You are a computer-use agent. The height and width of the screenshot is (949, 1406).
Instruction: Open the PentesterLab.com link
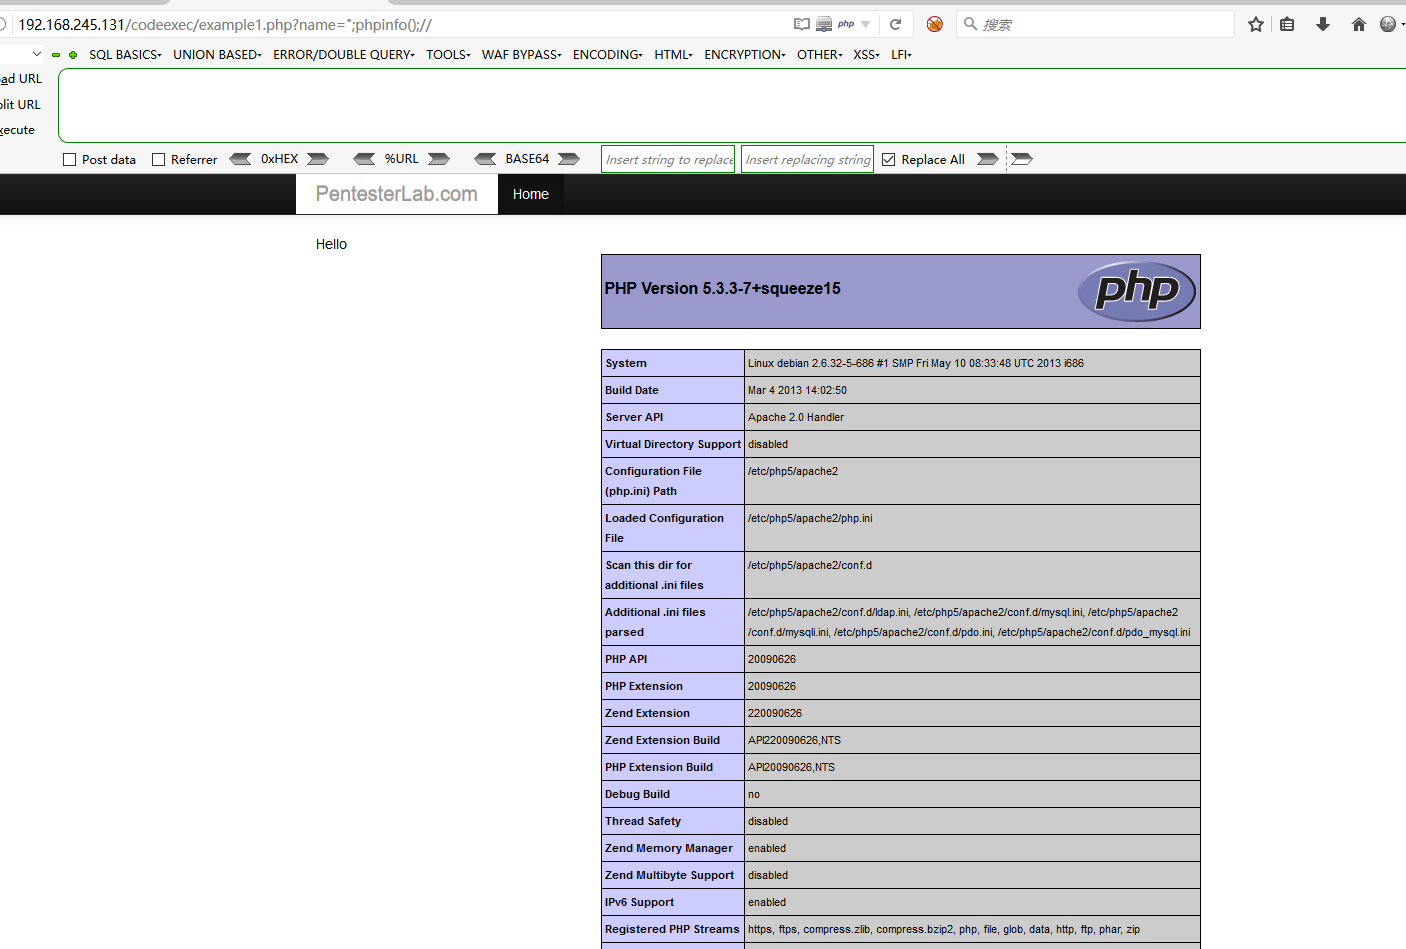(x=397, y=194)
